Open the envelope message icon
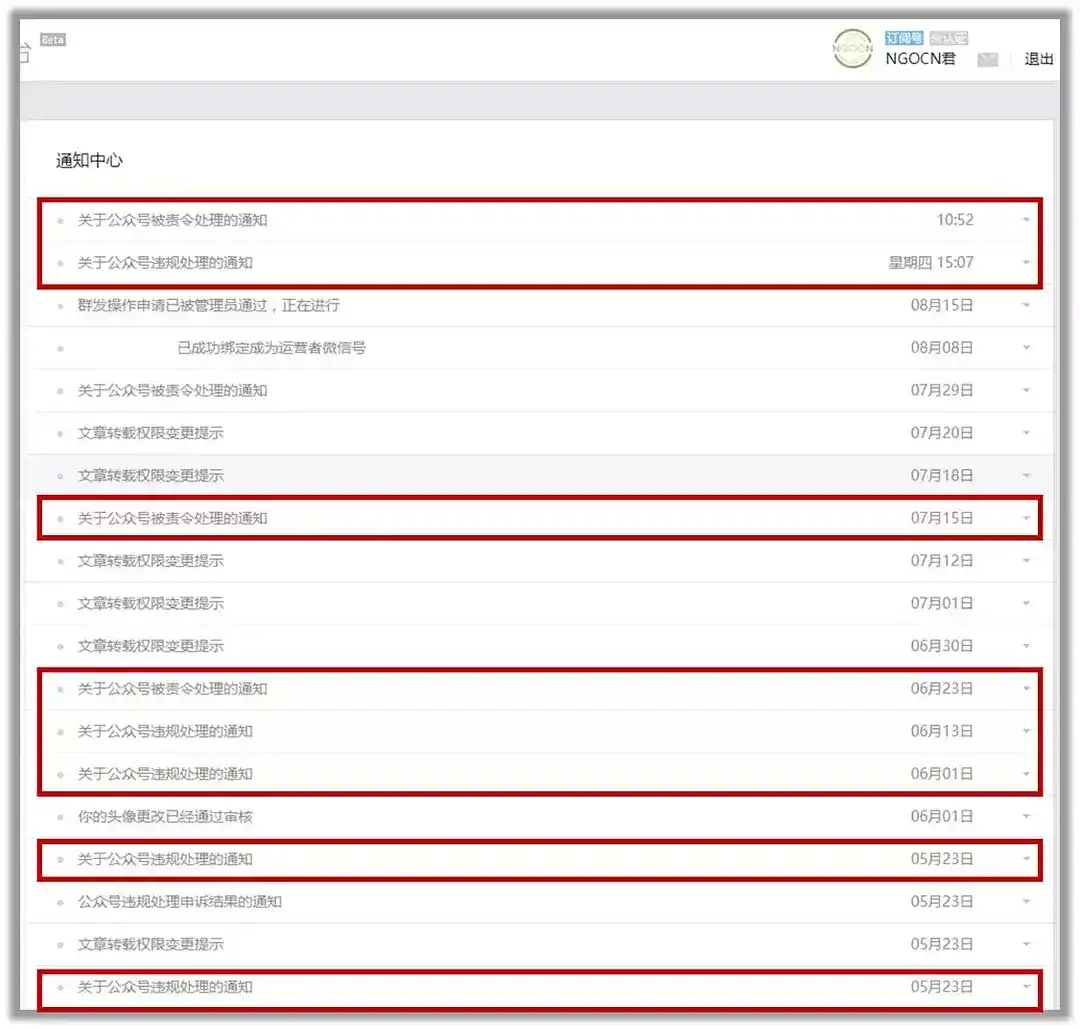This screenshot has height=1029, width=1080. tap(988, 60)
